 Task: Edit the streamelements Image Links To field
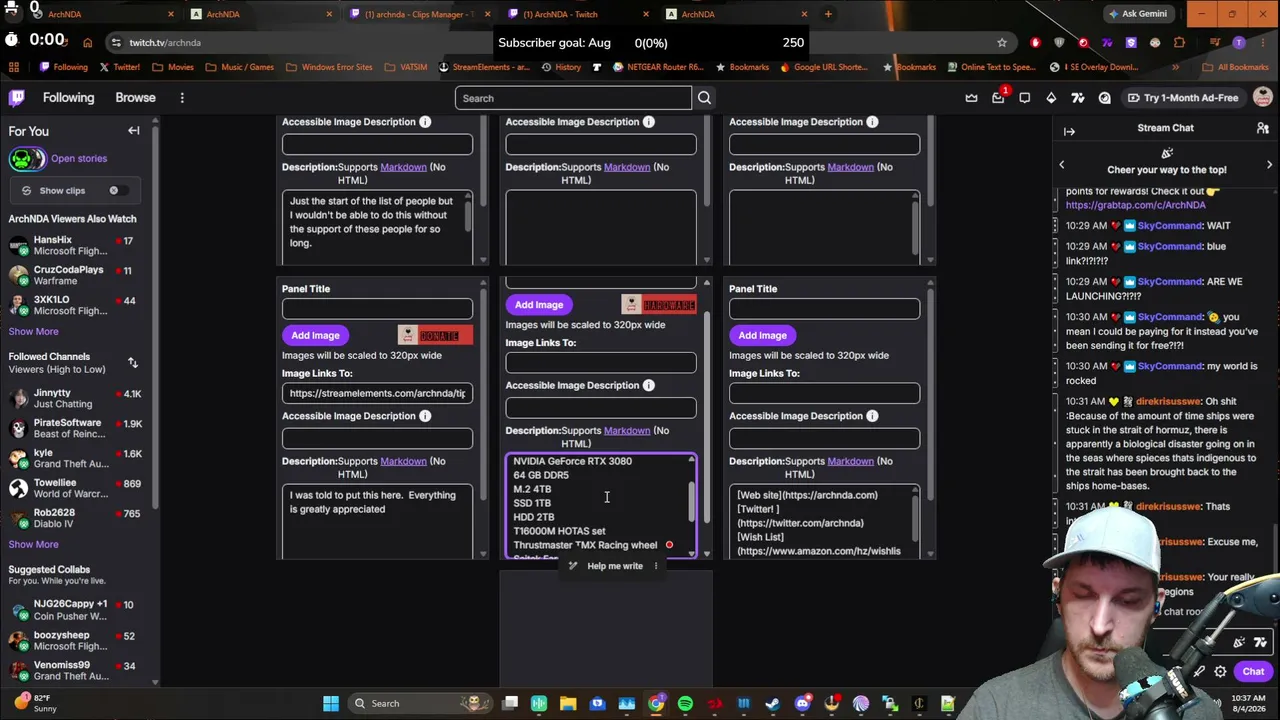click(377, 393)
